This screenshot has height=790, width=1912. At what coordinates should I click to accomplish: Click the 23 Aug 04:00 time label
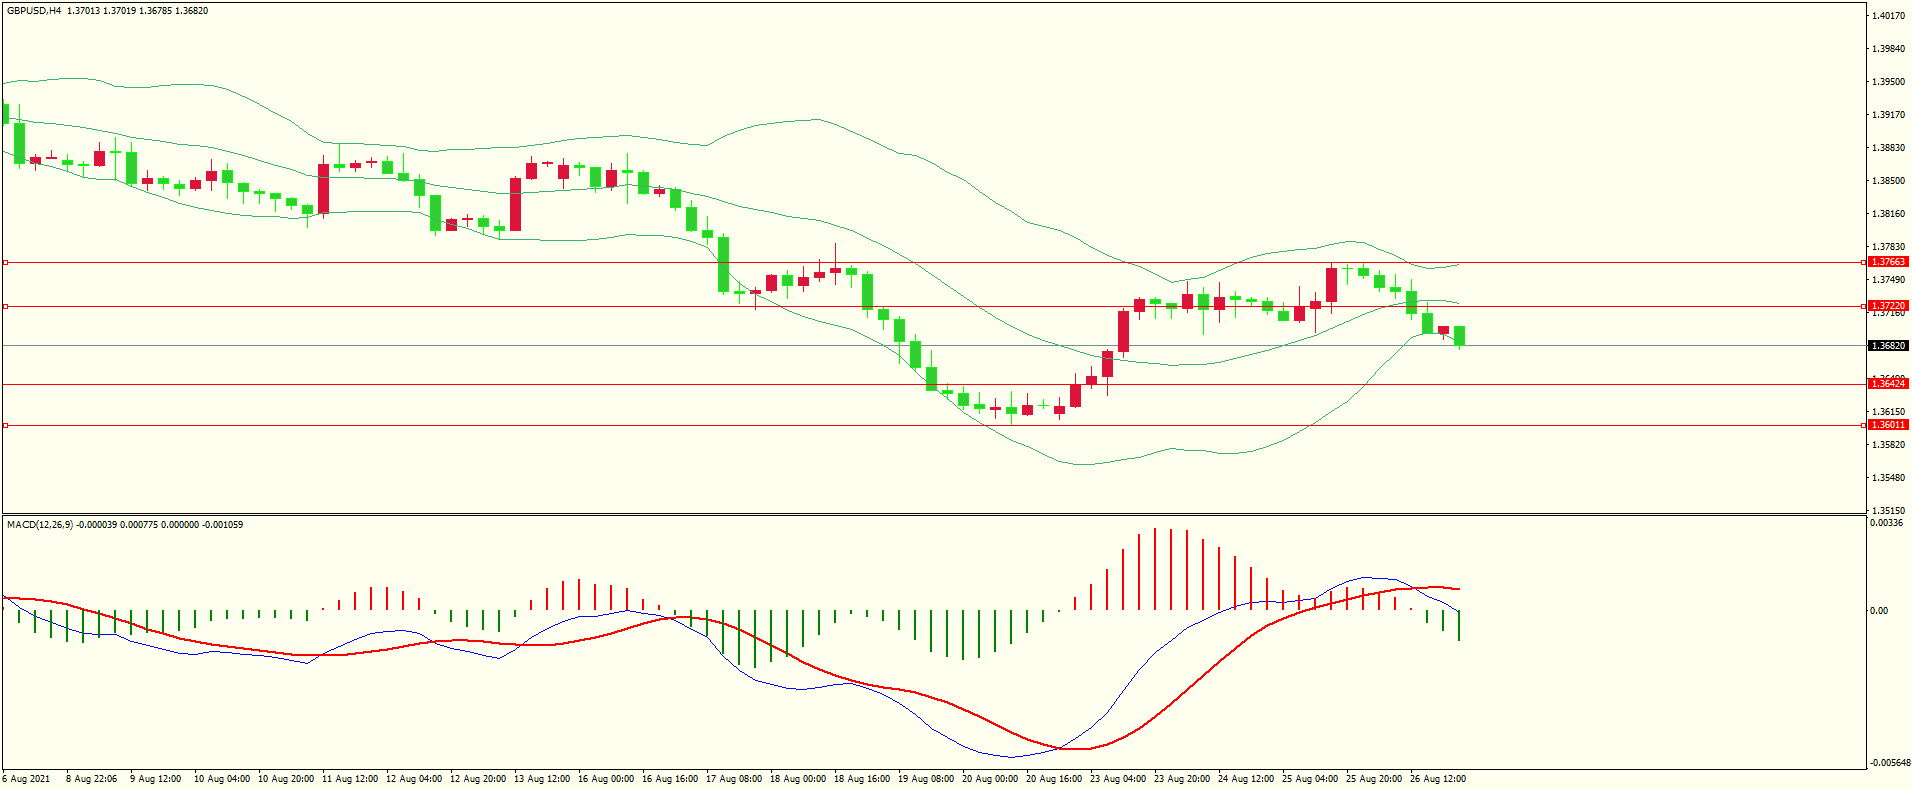[x=1118, y=779]
